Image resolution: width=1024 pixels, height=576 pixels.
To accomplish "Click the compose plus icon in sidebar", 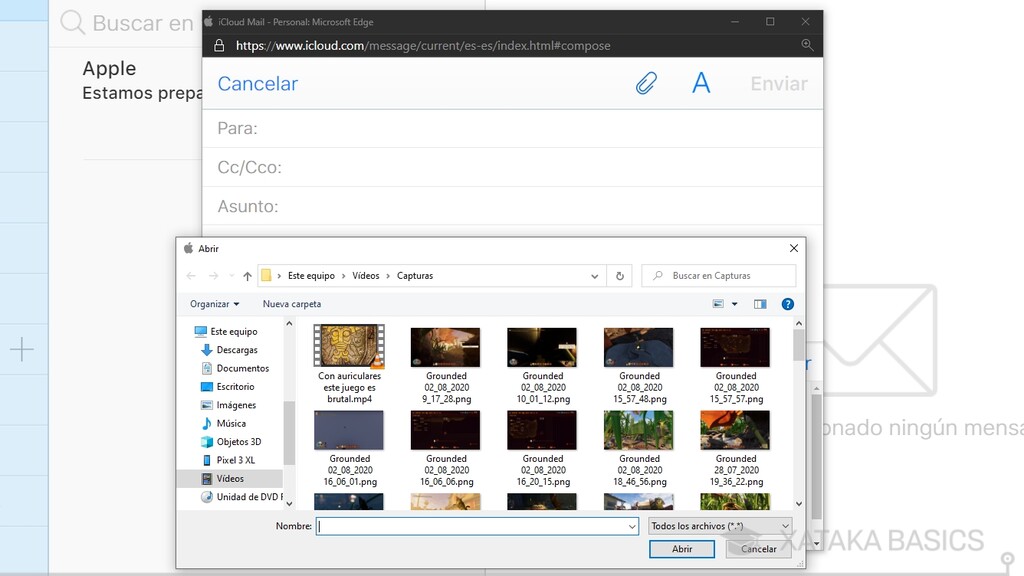I will tap(22, 349).
